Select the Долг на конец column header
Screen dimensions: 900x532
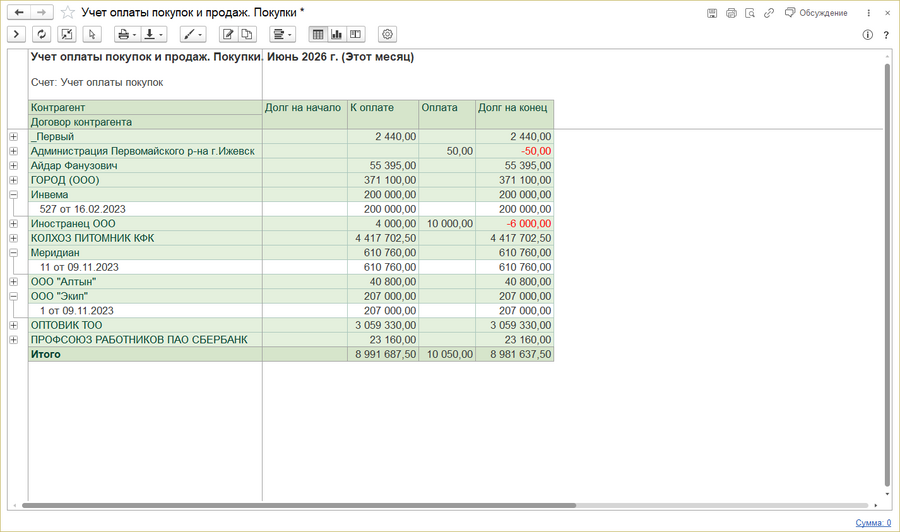click(x=515, y=114)
